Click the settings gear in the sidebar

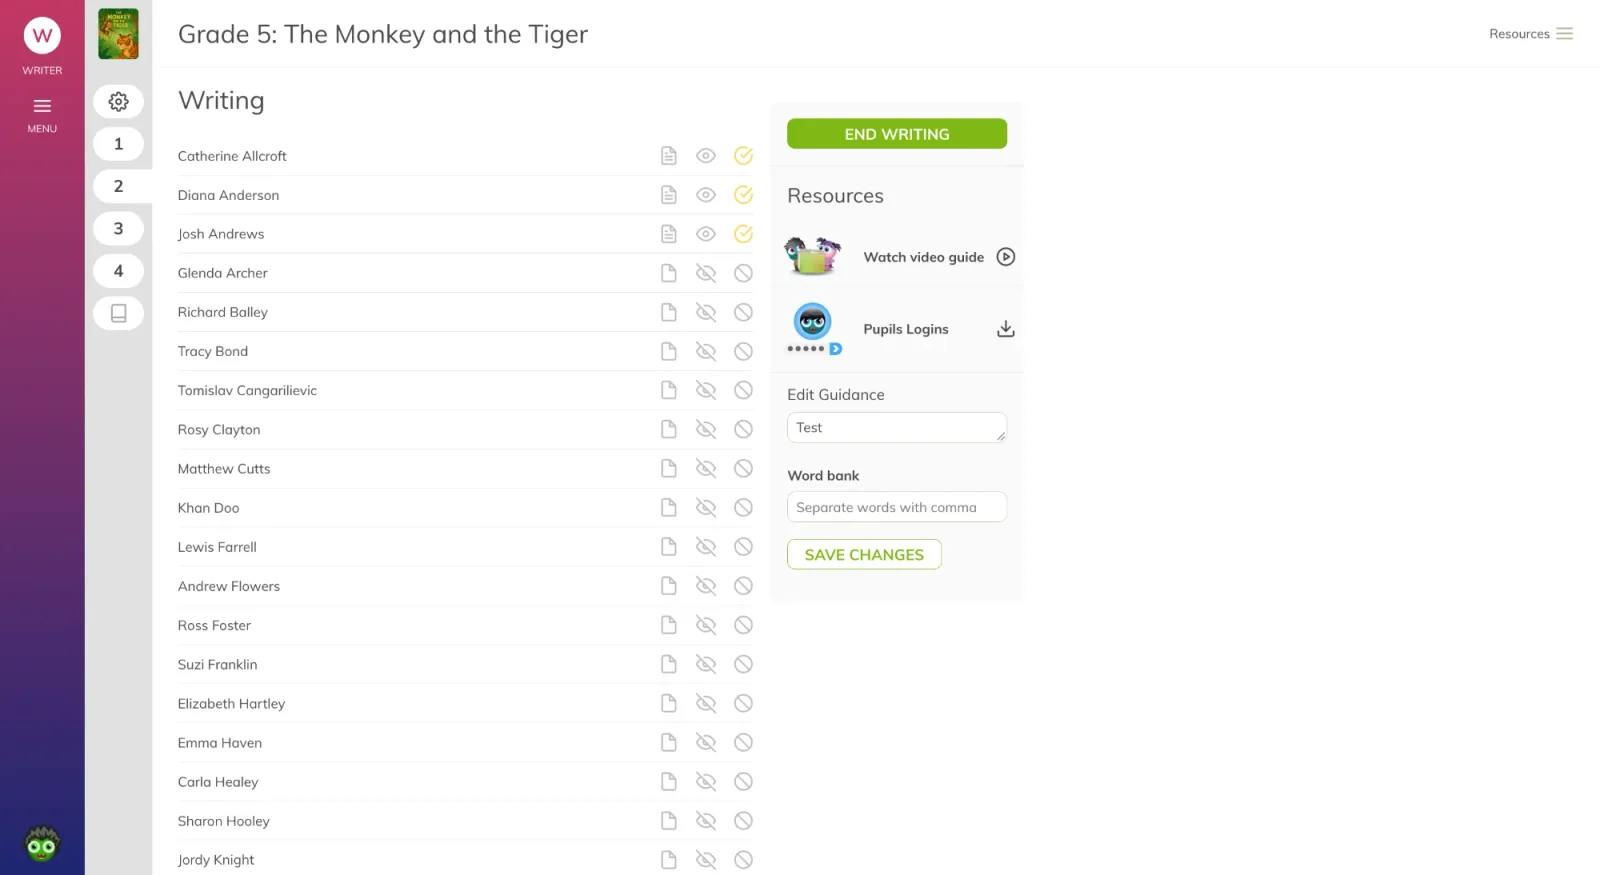(118, 102)
